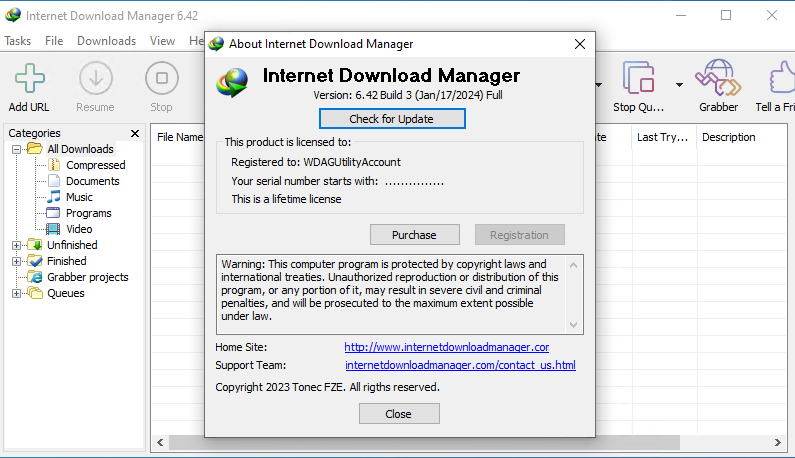Open the Tasks menu
Screen dimensions: 795x458
[x=18, y=41]
